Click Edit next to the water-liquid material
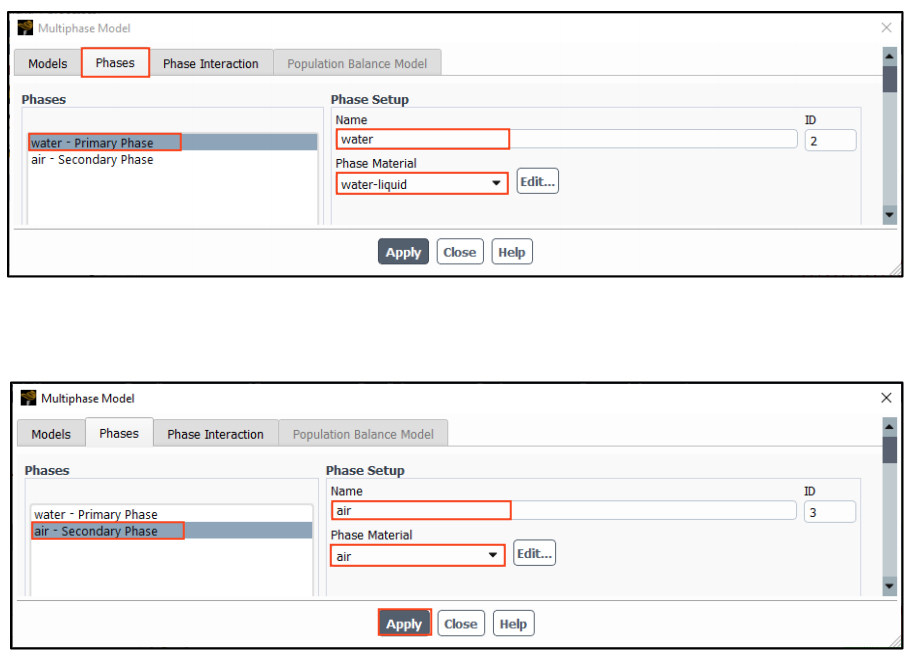This screenshot has width=910, height=655. 537,182
